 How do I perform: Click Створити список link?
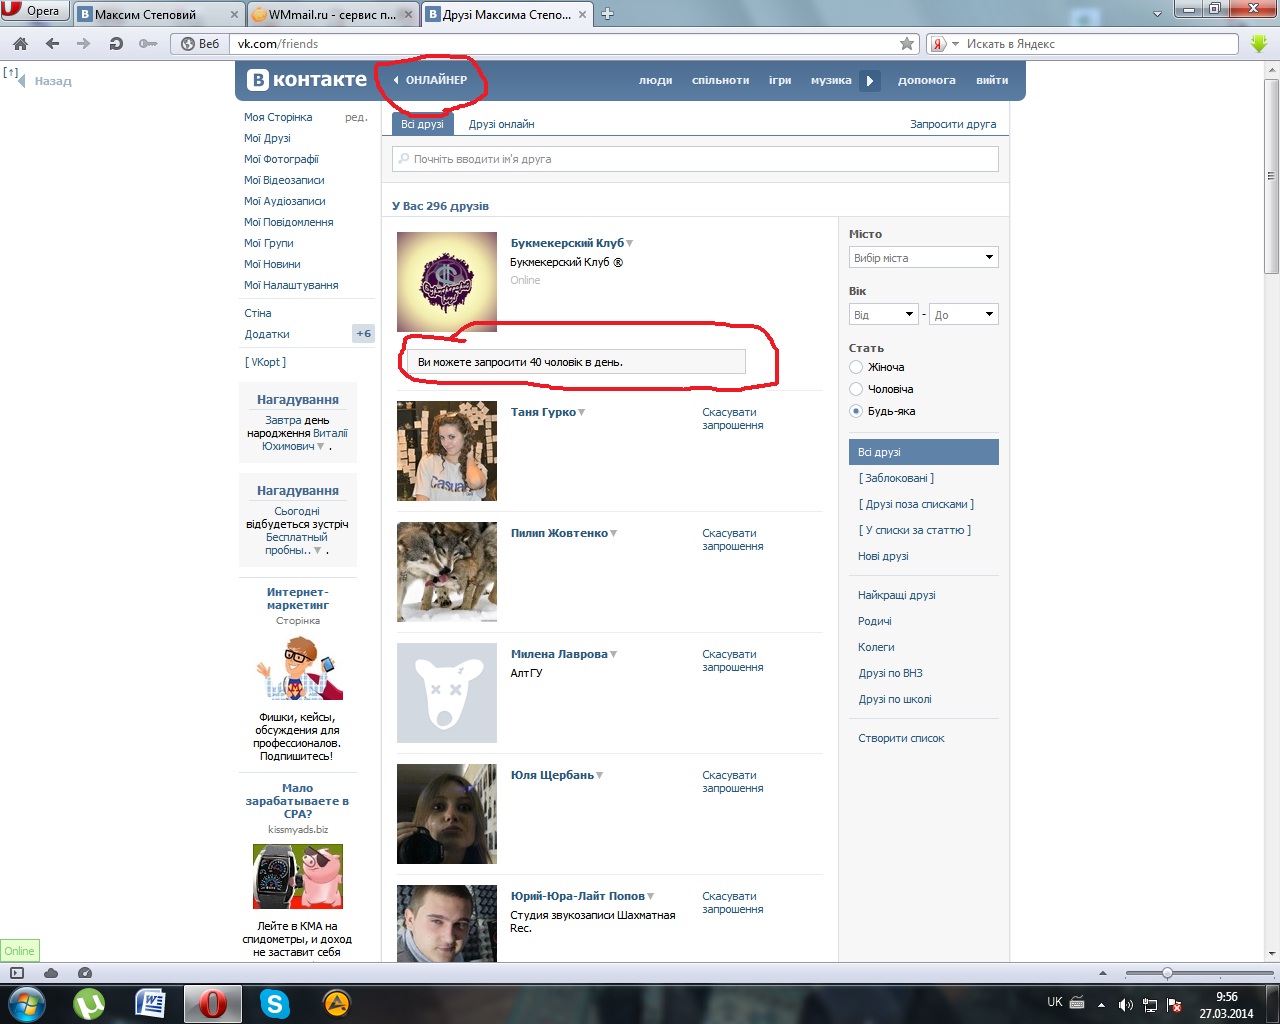(x=901, y=738)
